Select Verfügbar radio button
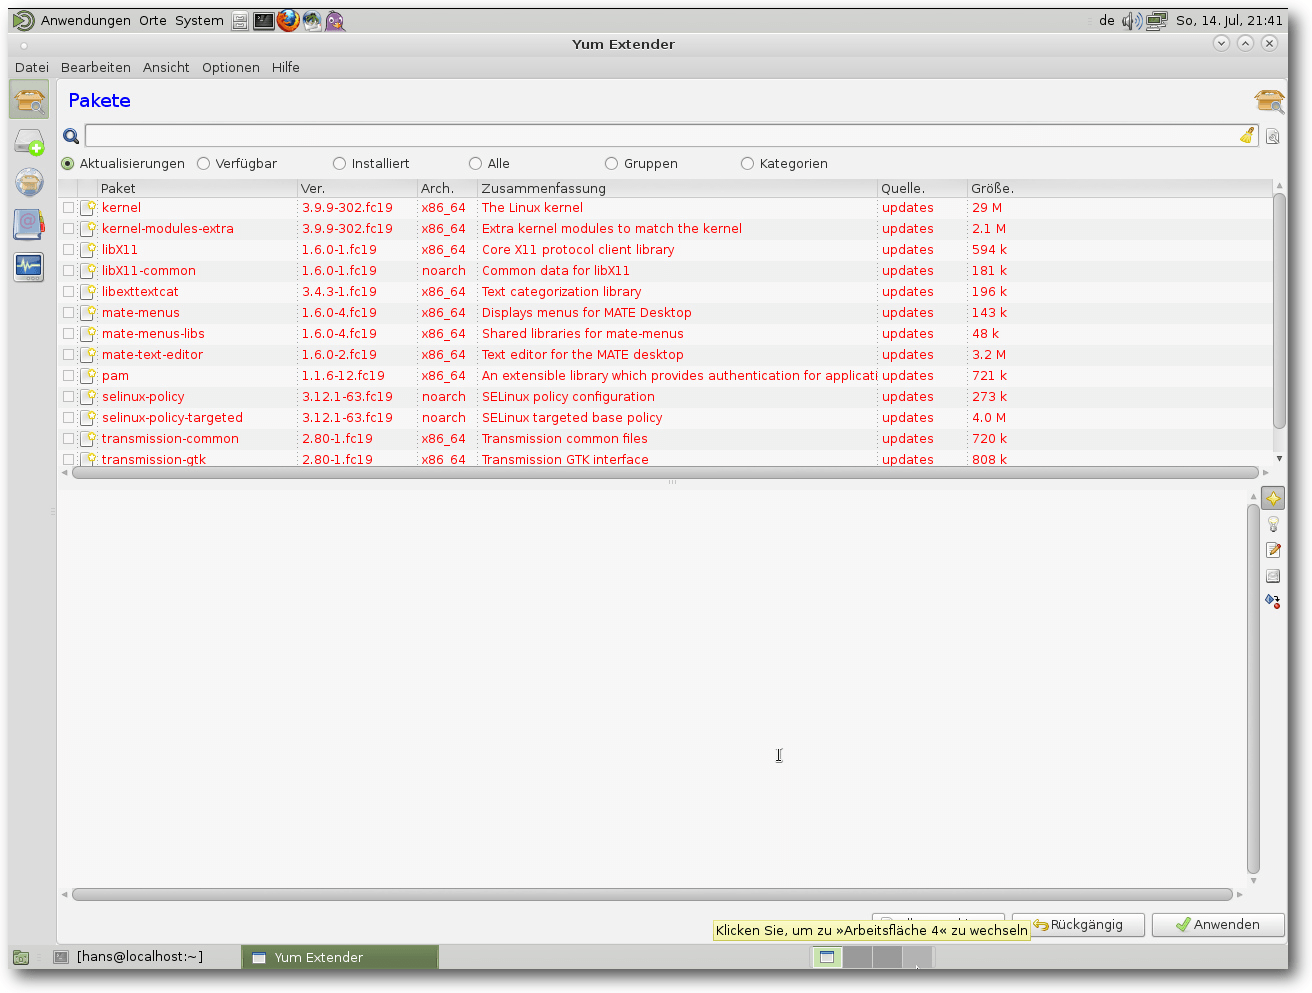Viewport: 1312px width, 993px height. click(203, 164)
